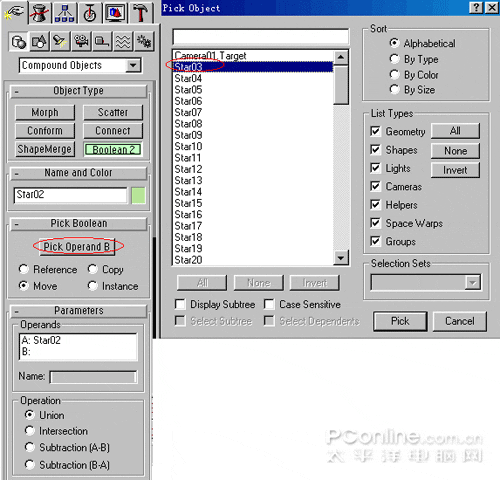Open the Motion command panel tab
The height and width of the screenshot is (480, 500).
coord(90,13)
